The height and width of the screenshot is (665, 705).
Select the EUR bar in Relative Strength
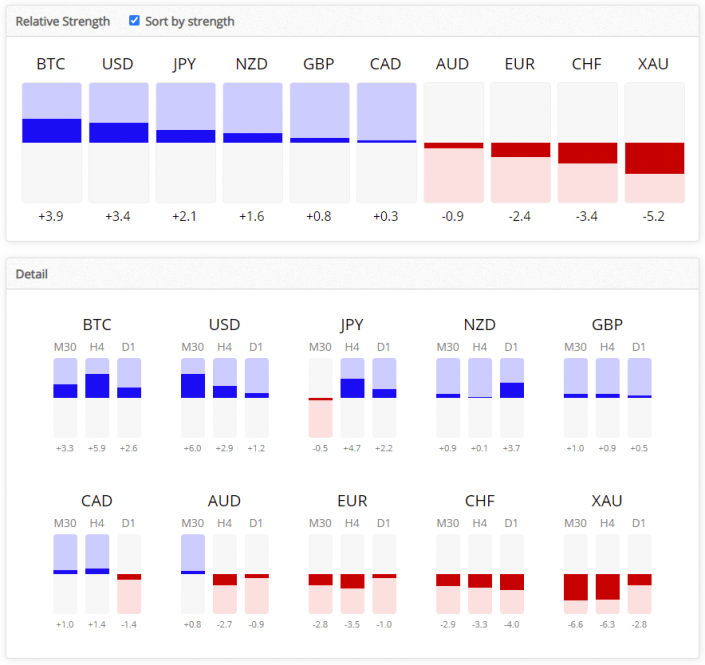(520, 142)
